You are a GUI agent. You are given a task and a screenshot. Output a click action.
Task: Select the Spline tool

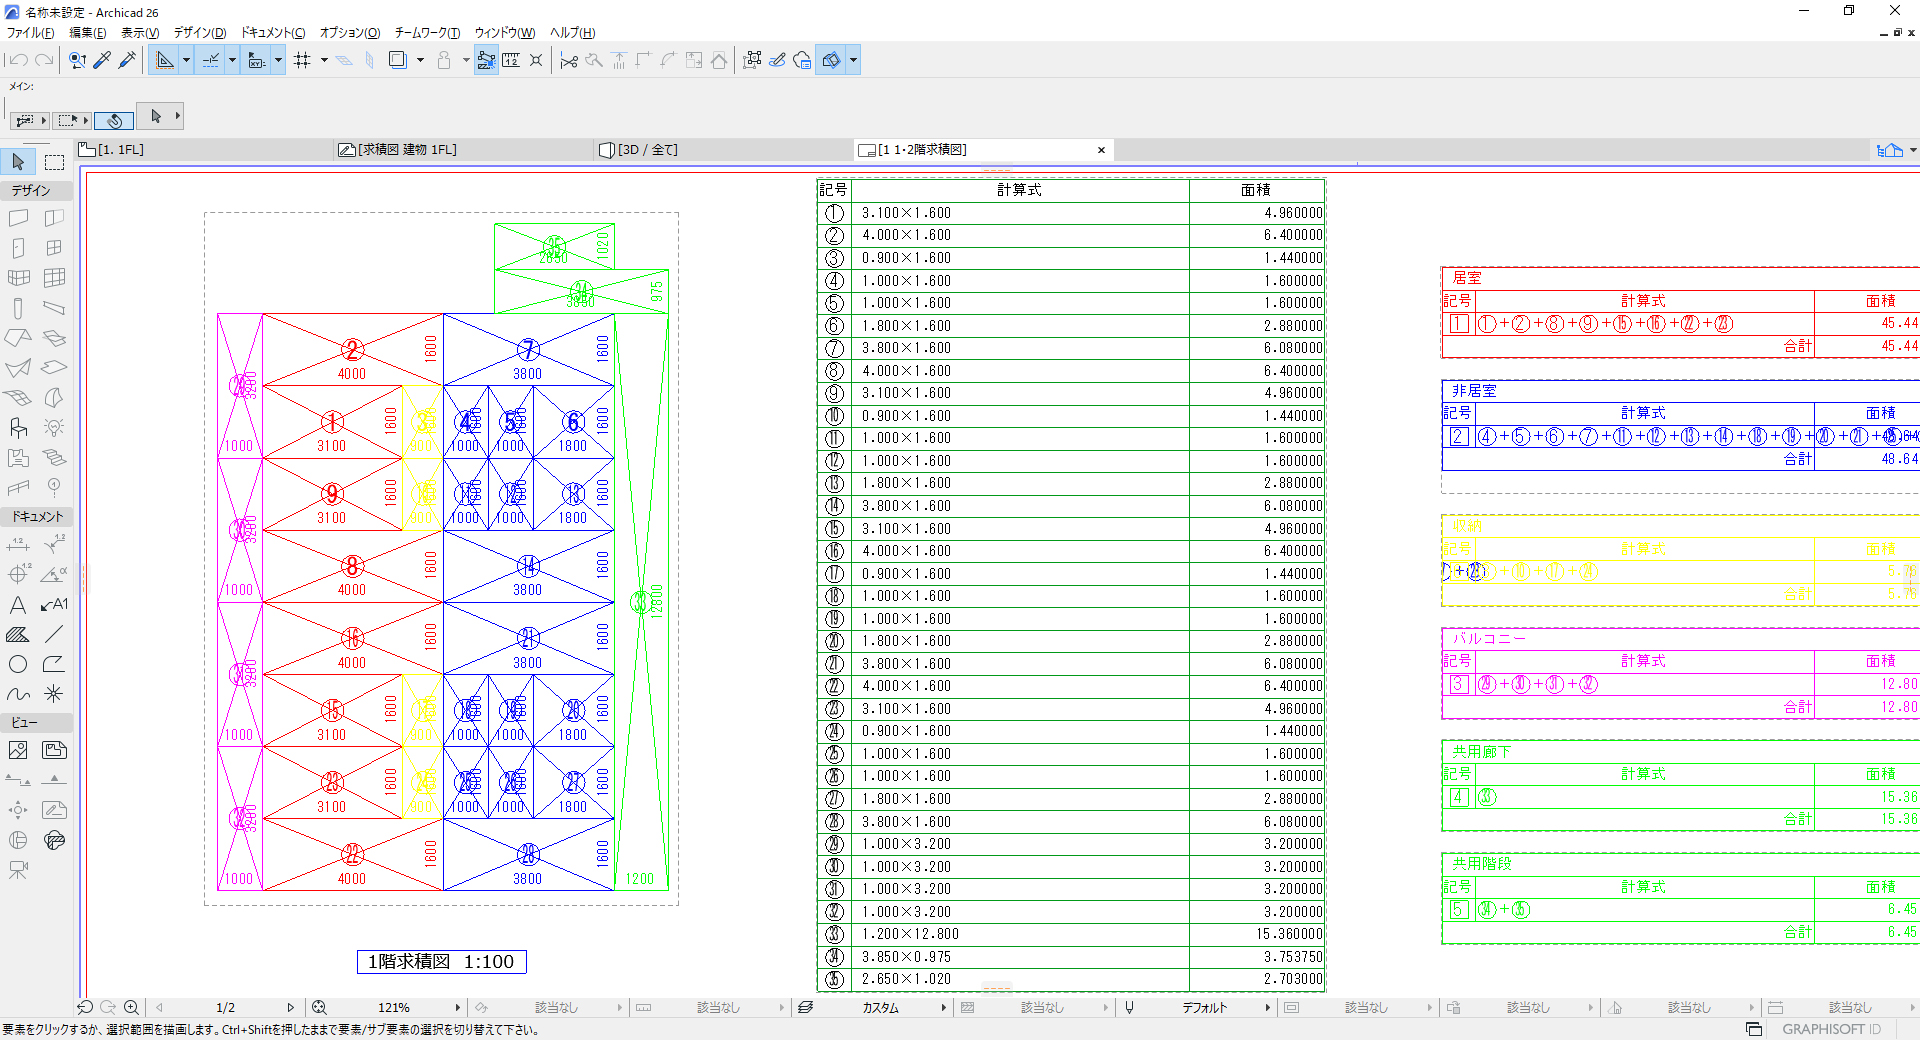pos(18,694)
